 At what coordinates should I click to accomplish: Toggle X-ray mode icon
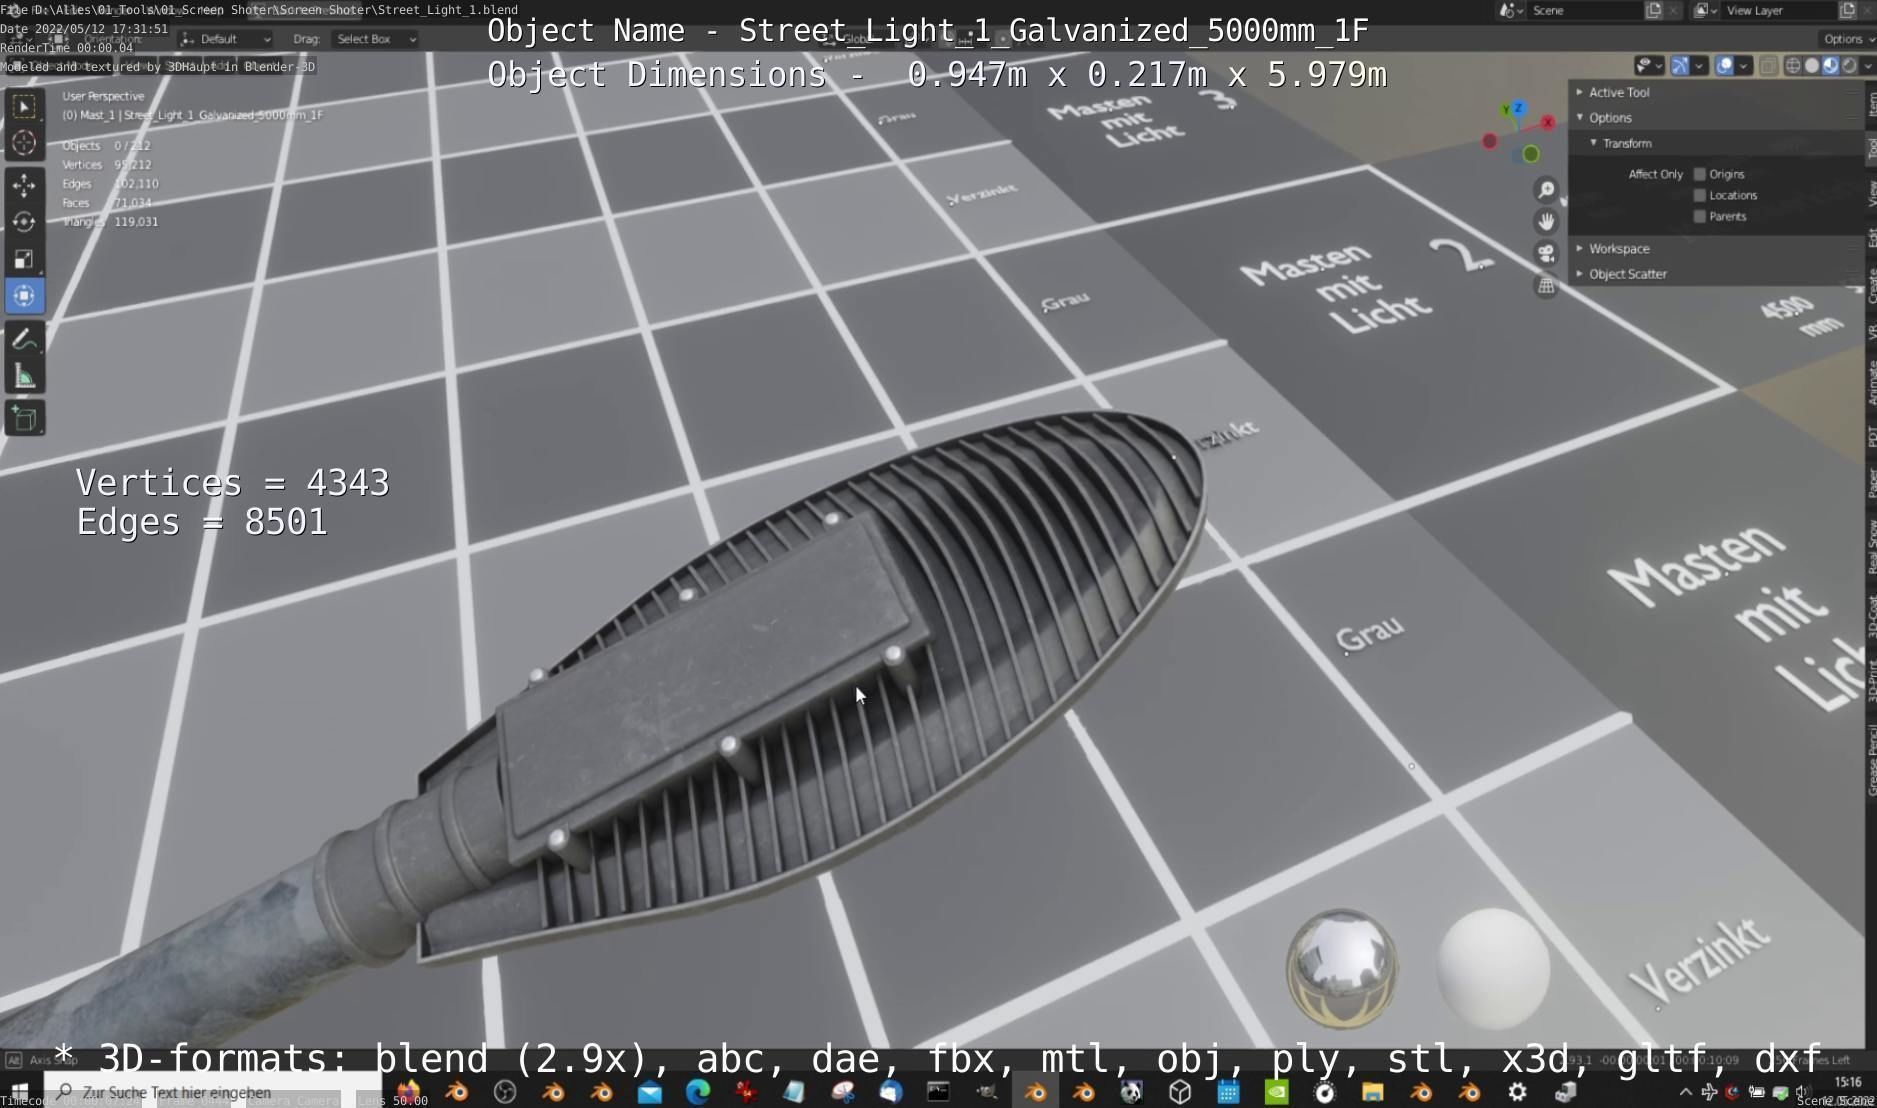pyautogui.click(x=1768, y=66)
